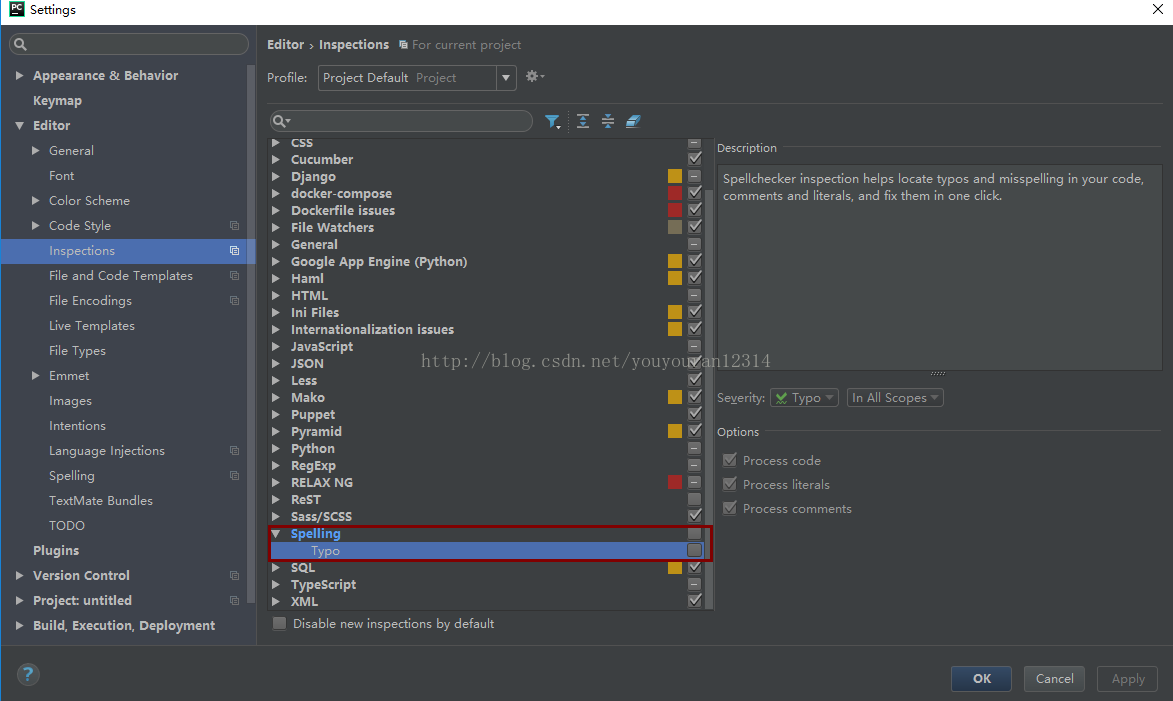Click the help question mark button

[28, 675]
